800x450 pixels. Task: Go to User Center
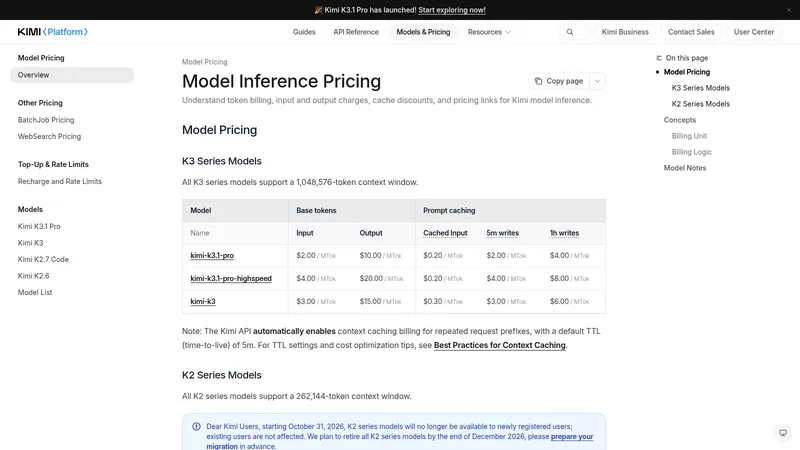(x=754, y=32)
